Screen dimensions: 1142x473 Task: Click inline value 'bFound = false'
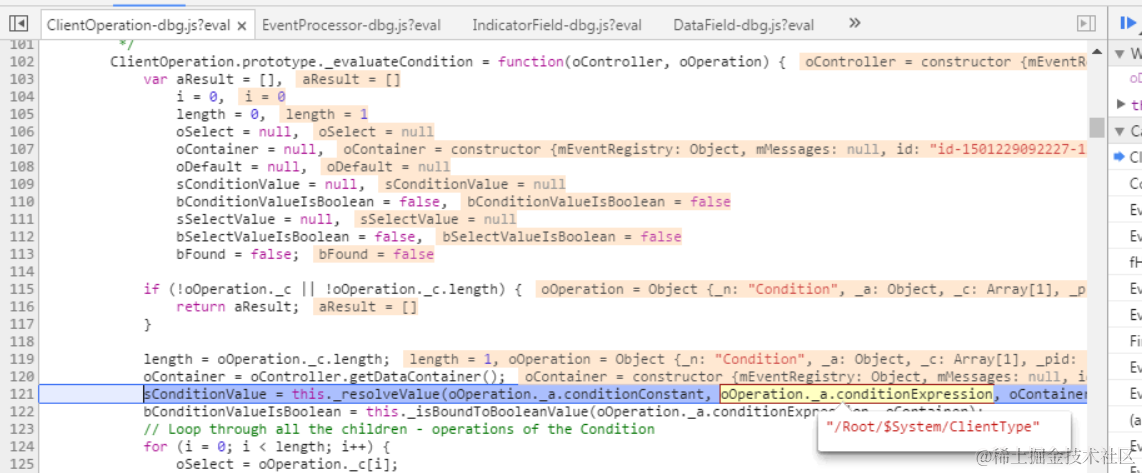(x=374, y=254)
